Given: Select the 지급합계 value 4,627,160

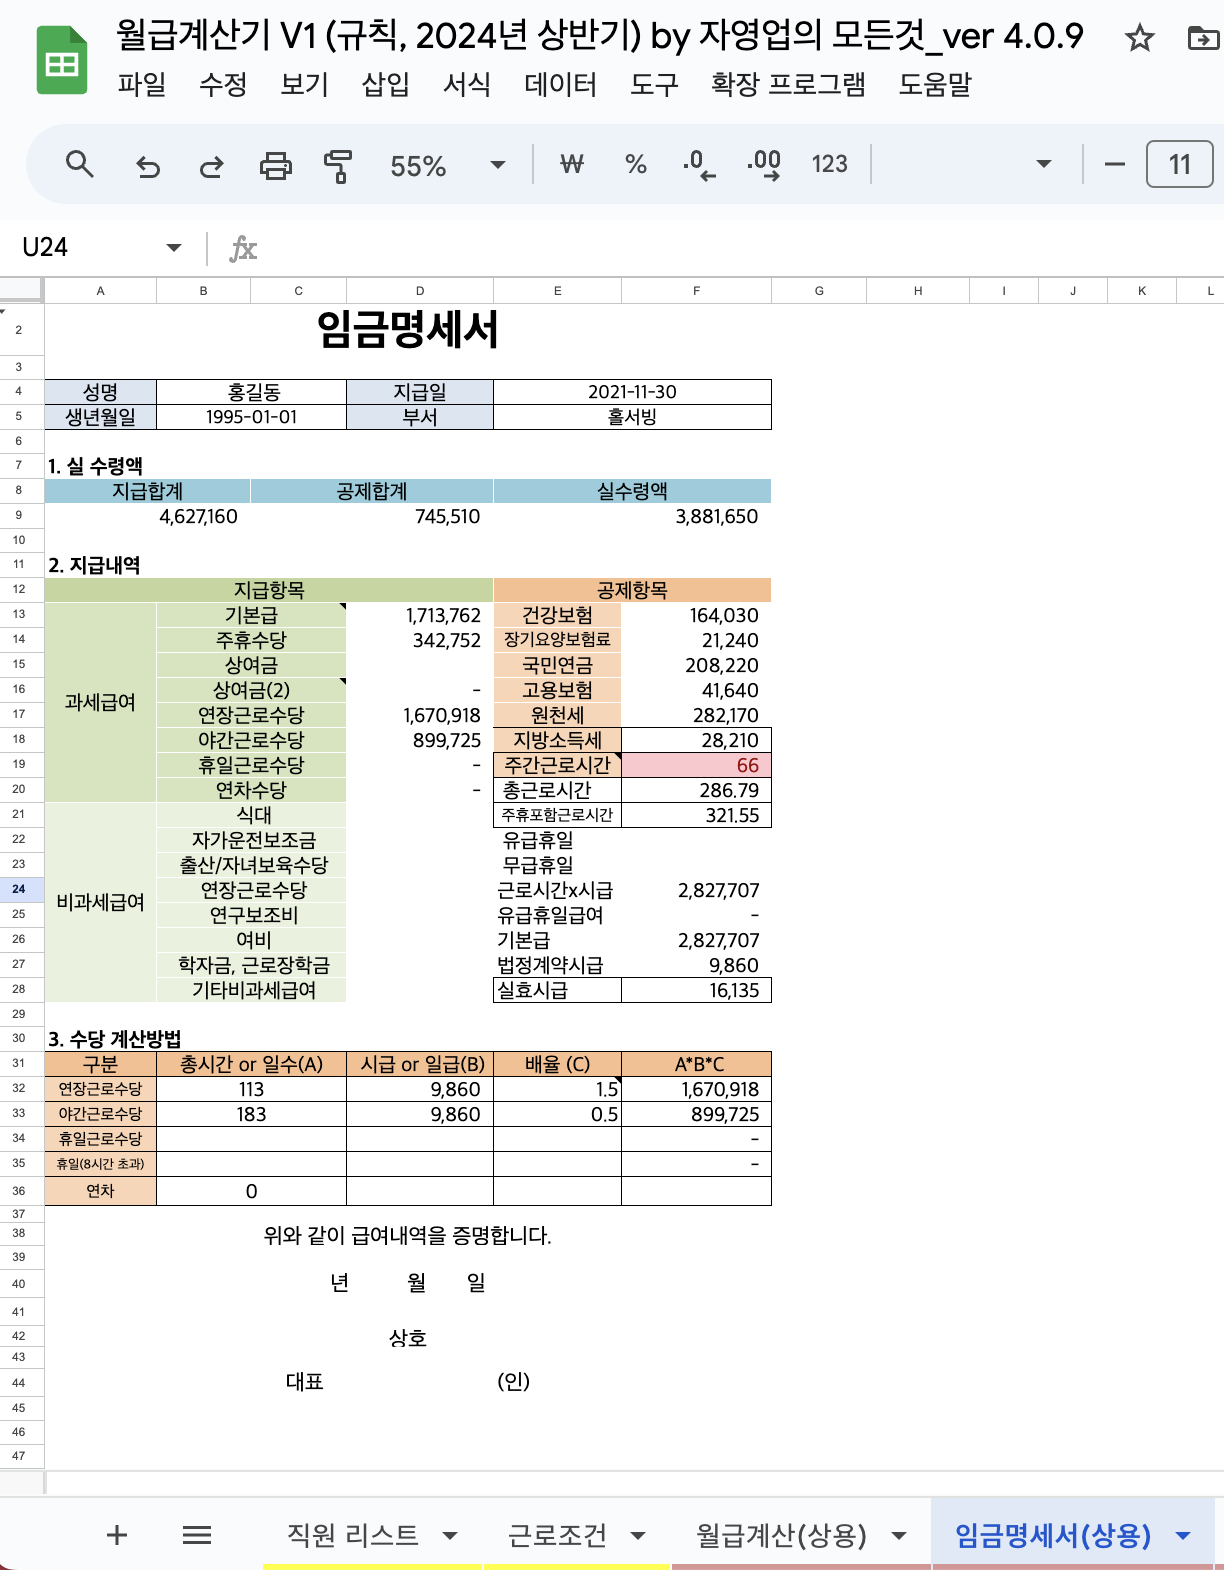Looking at the screenshot, I should tap(148, 516).
